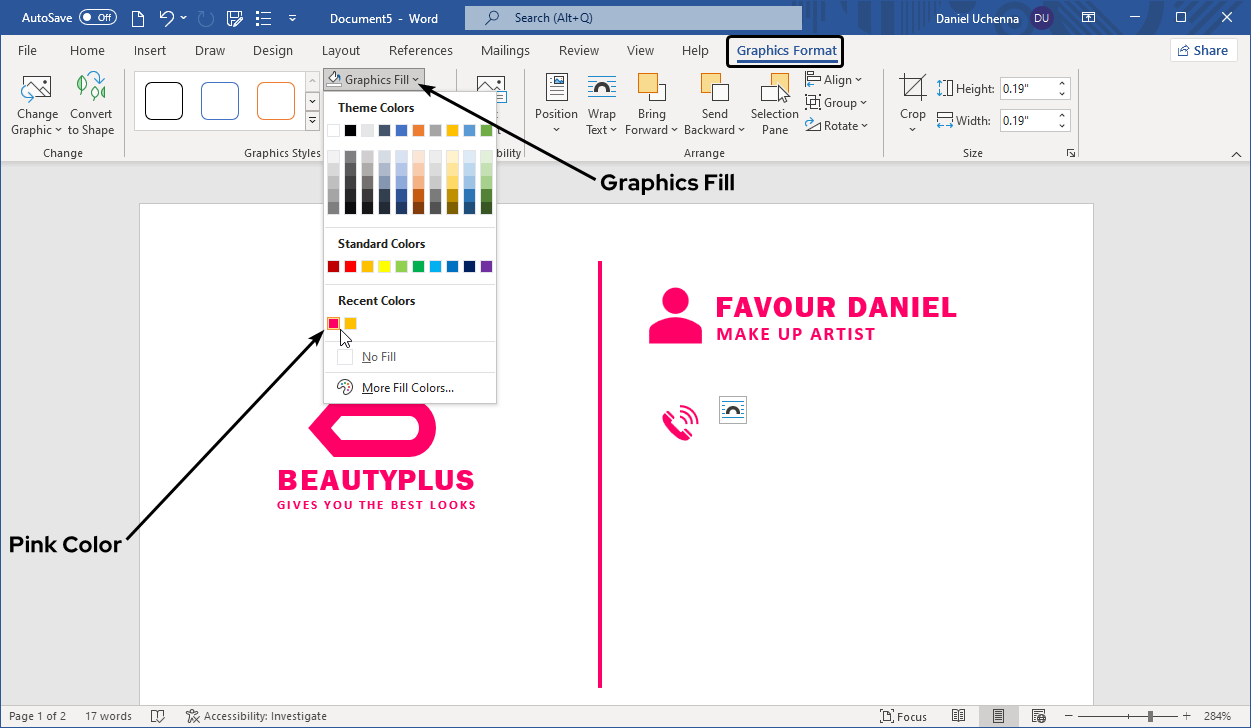Click the Save icon in title bar
The width and height of the screenshot is (1251, 728).
(x=235, y=18)
